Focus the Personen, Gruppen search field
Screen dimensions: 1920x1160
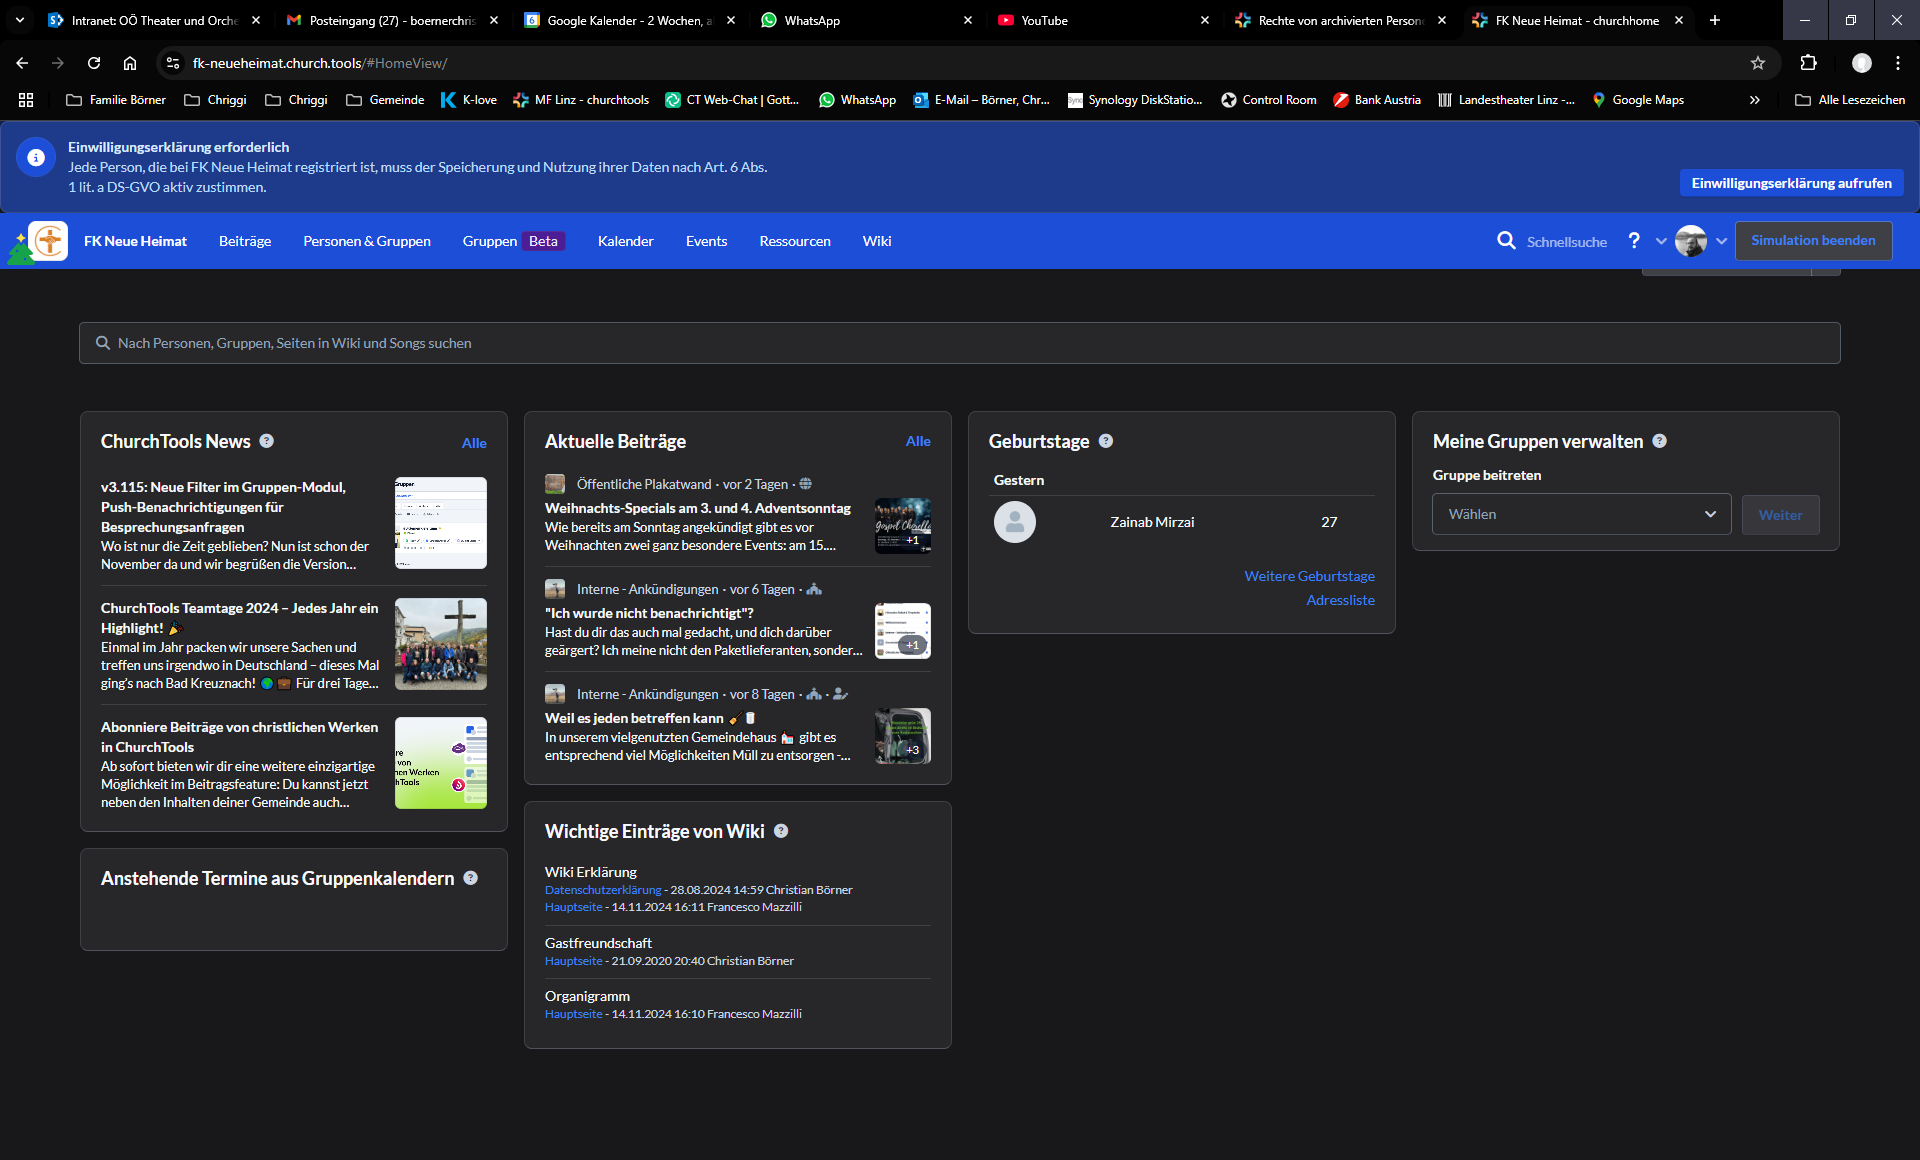[960, 343]
